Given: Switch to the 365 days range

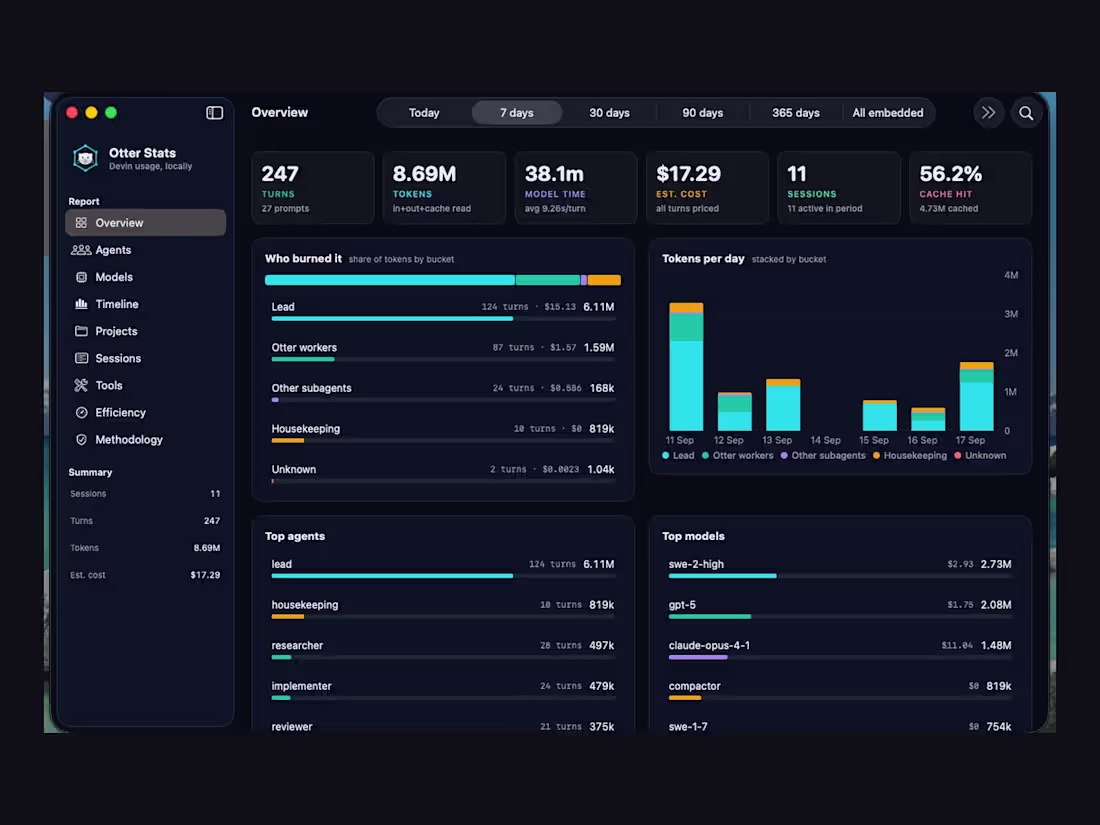Looking at the screenshot, I should click(x=796, y=113).
